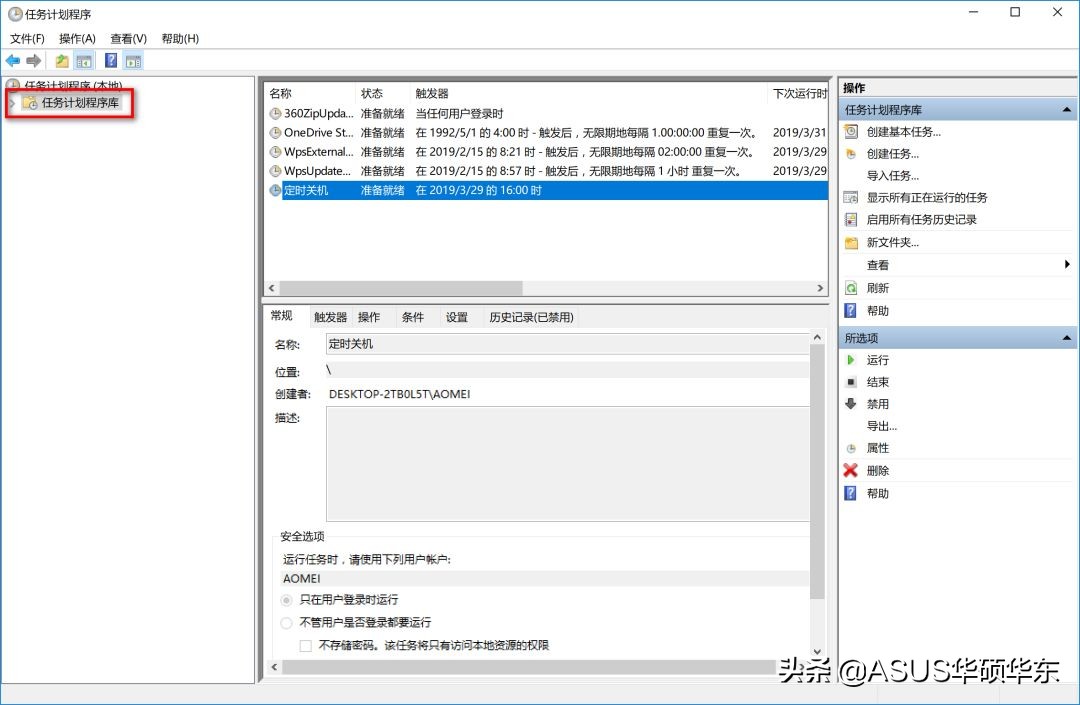Click the 状态 column header

tap(383, 94)
